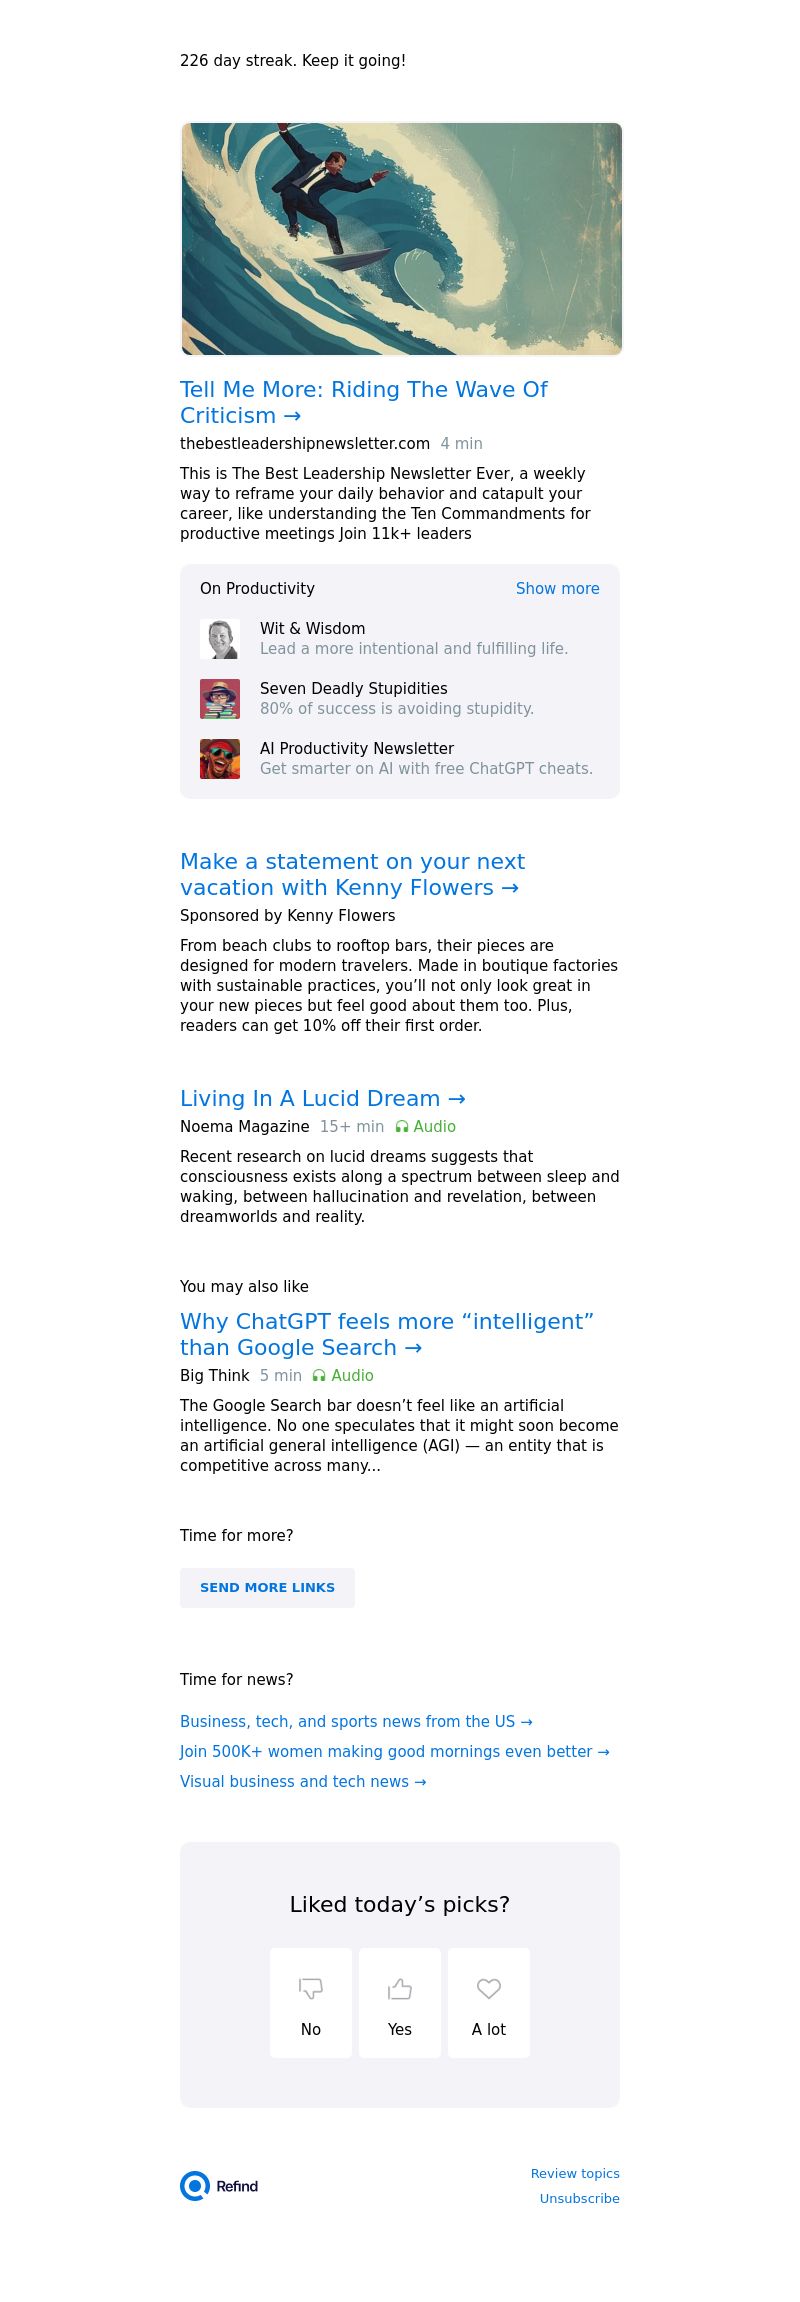
Task: Click headphones Audio icon for Big Think article
Action: tap(319, 1376)
